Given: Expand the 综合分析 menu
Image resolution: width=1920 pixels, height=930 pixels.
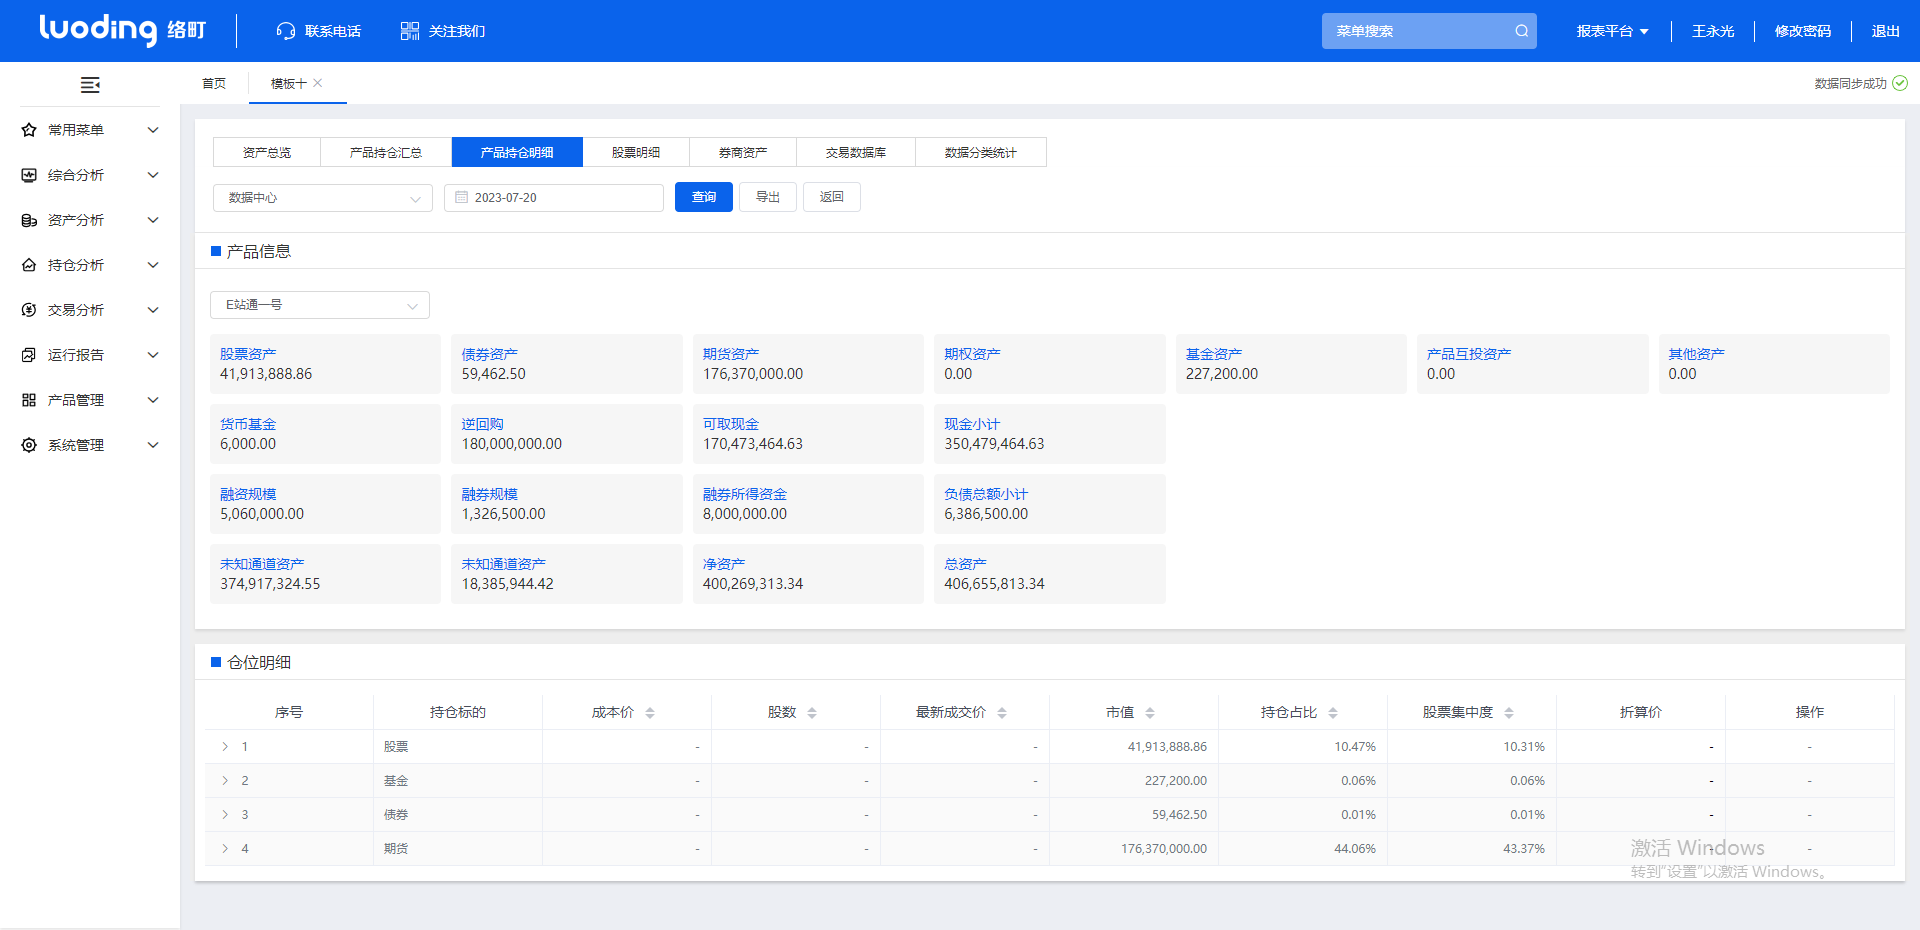Looking at the screenshot, I should tap(153, 175).
